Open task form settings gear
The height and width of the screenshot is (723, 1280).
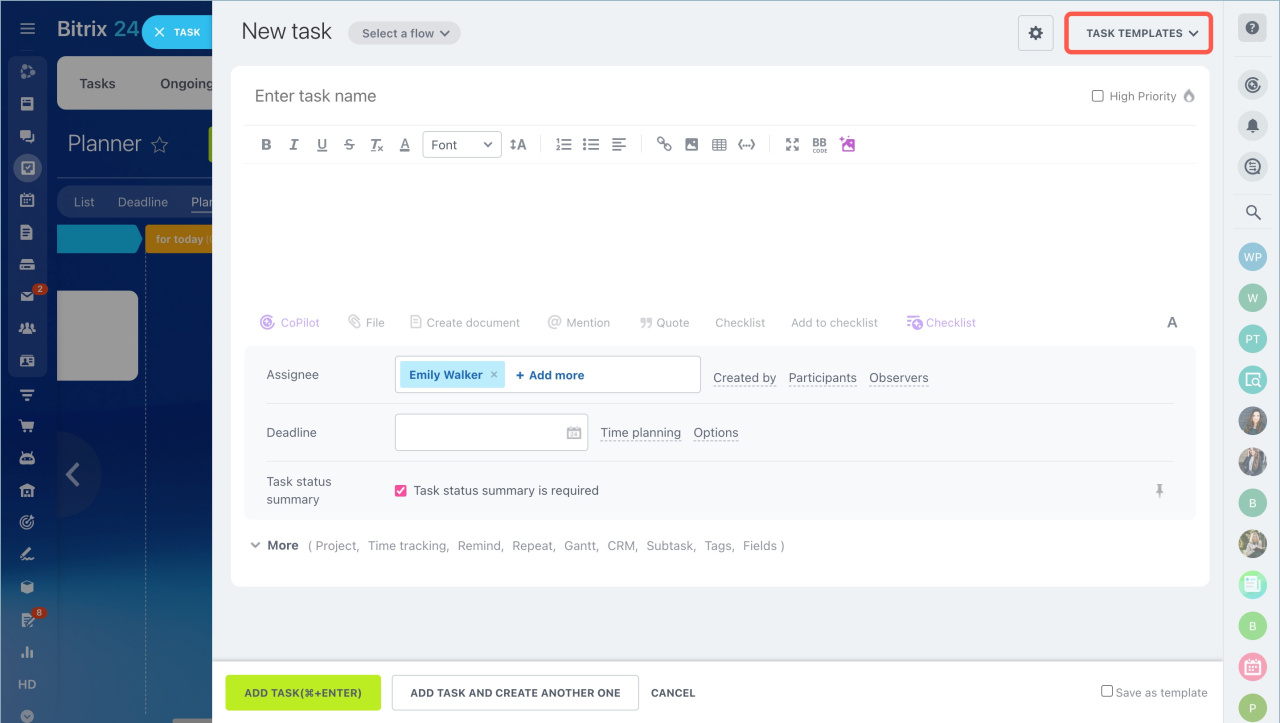(1035, 33)
